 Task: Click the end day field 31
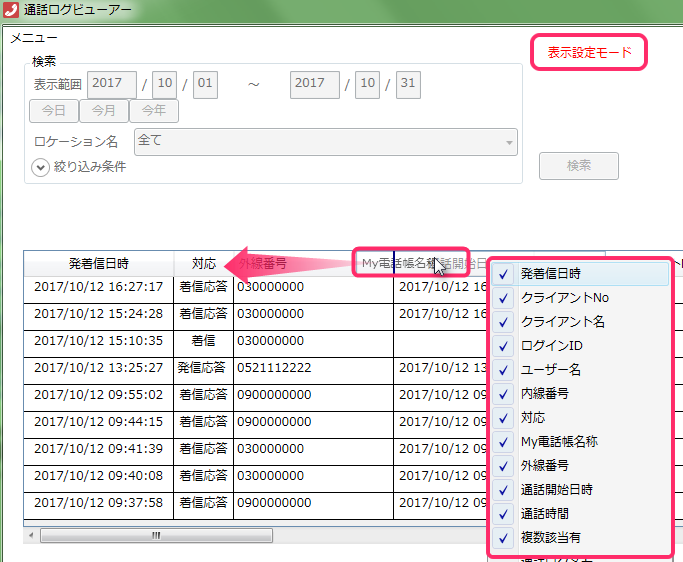(407, 85)
